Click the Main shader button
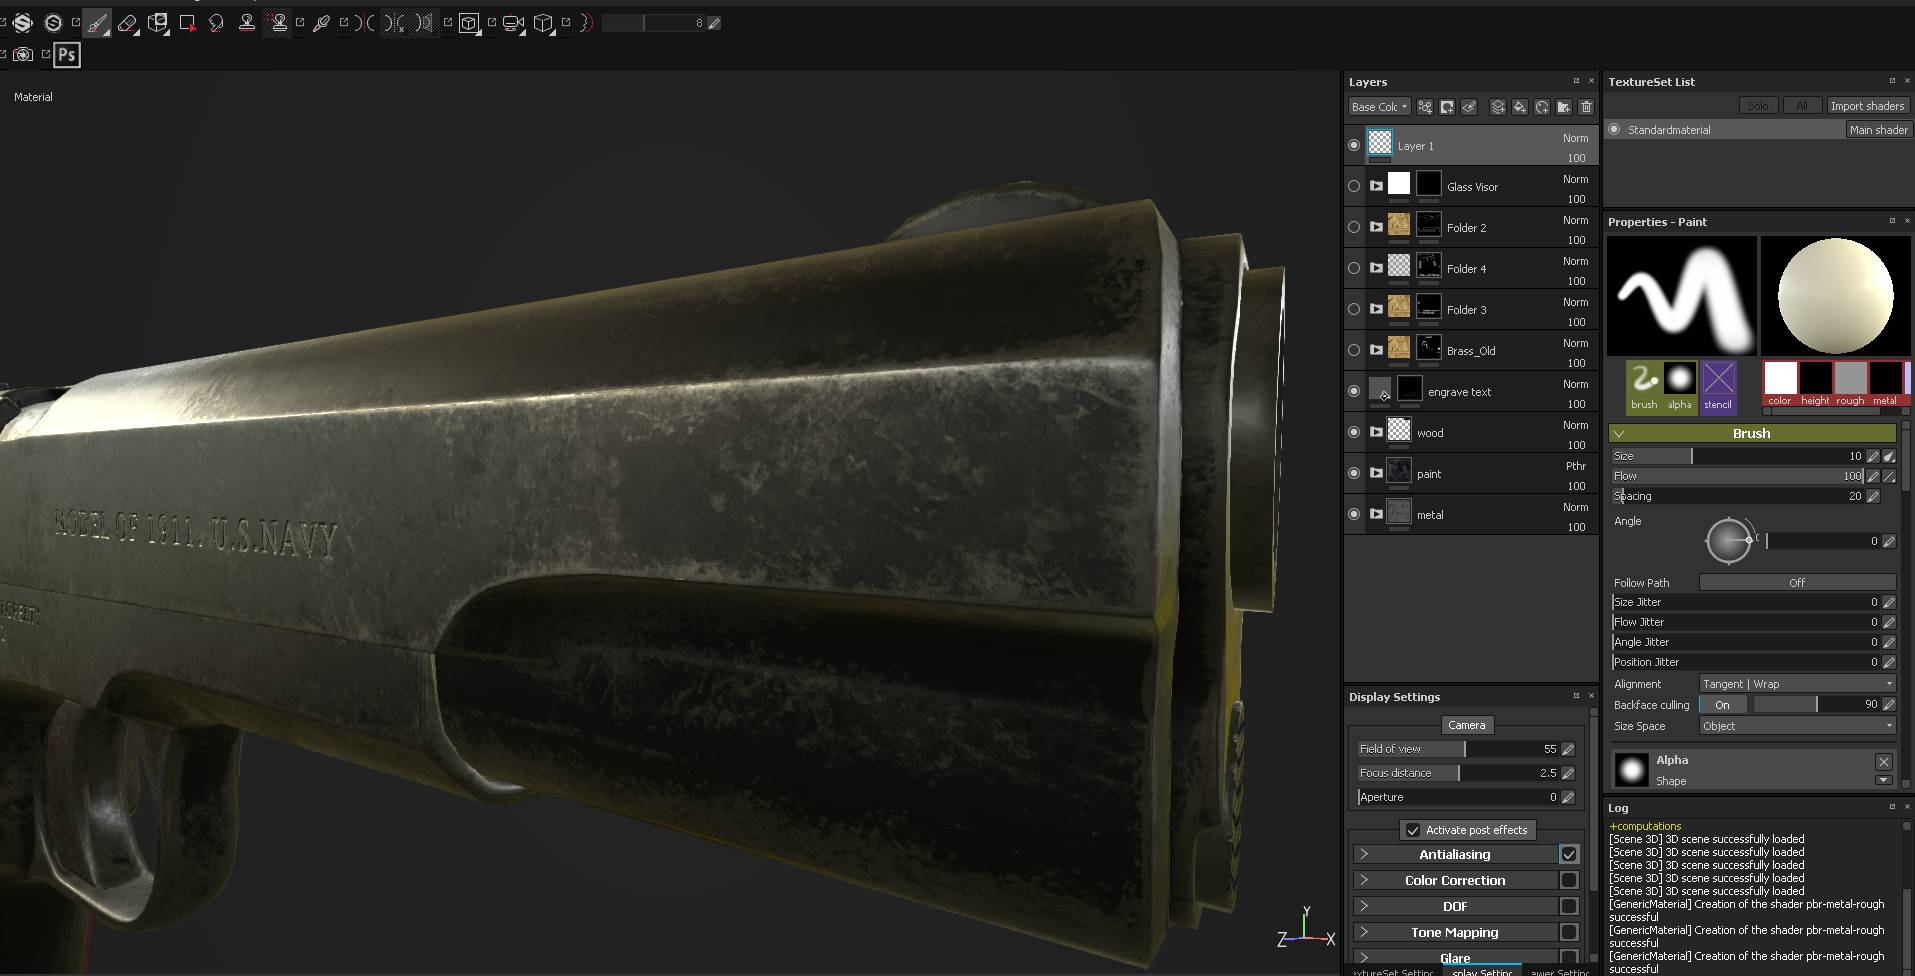This screenshot has height=976, width=1915. pos(1878,129)
